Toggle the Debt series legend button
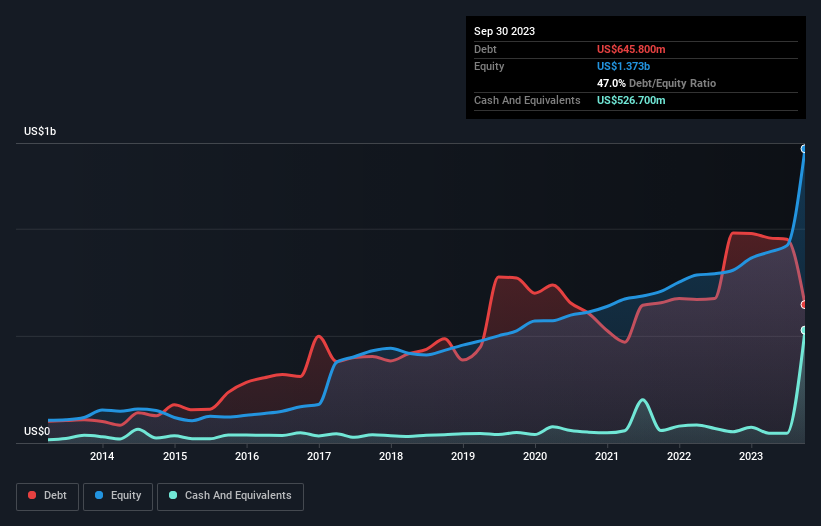821x526 pixels. [48, 496]
